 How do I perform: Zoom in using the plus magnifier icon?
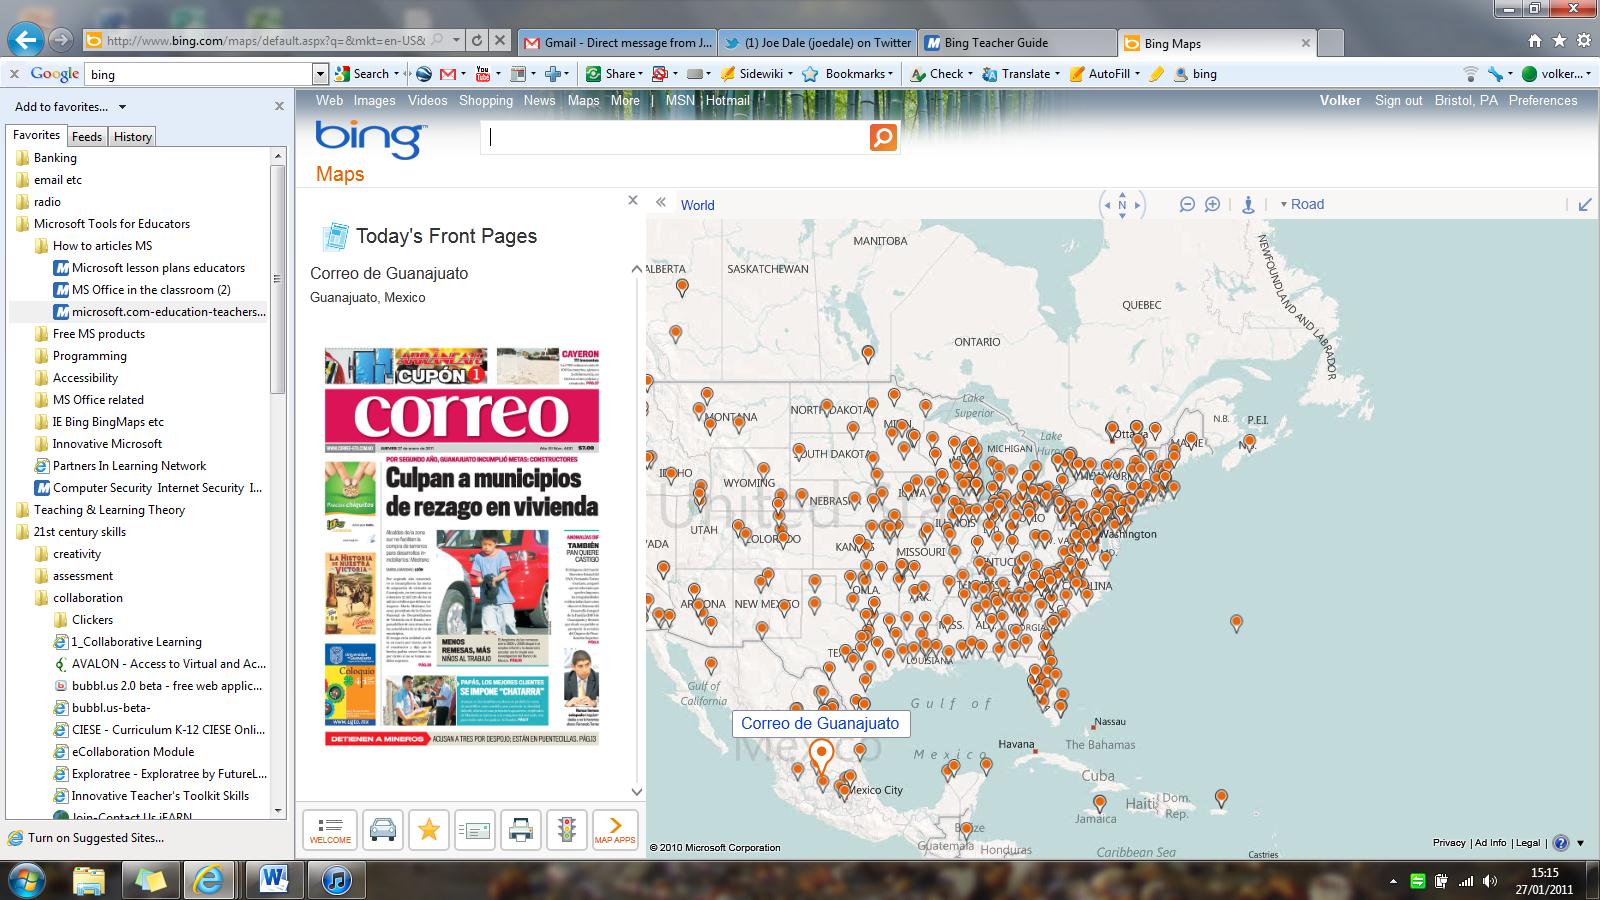pos(1213,203)
